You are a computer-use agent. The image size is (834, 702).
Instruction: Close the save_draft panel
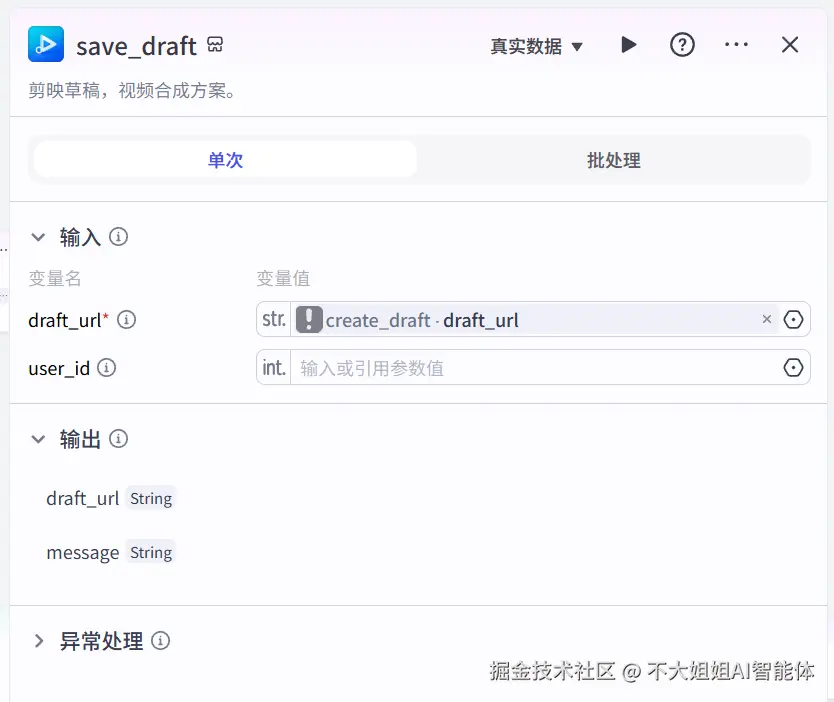[790, 45]
